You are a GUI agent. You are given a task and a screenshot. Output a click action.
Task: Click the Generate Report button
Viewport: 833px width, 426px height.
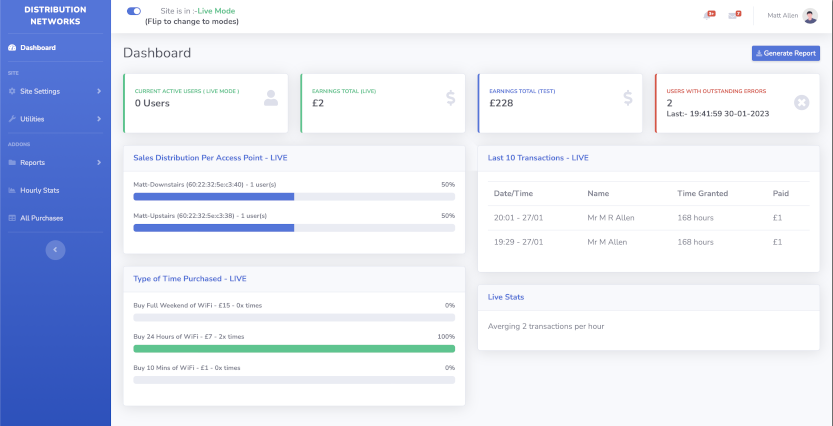click(785, 53)
